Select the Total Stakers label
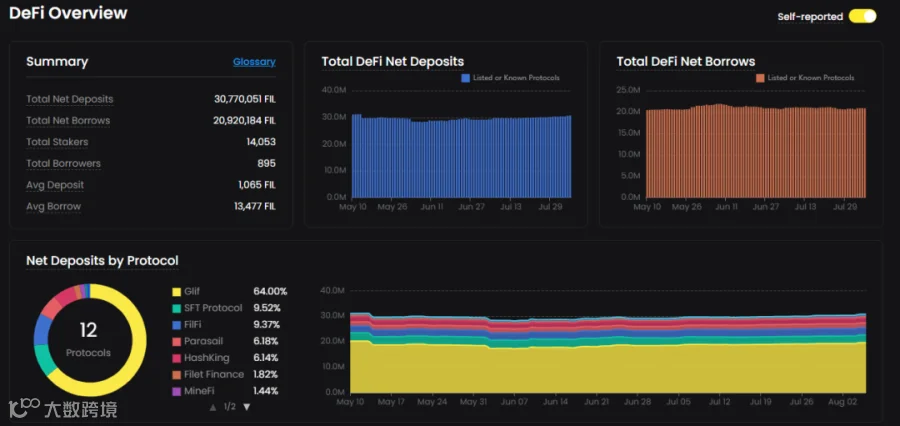This screenshot has width=900, height=426. (57, 142)
